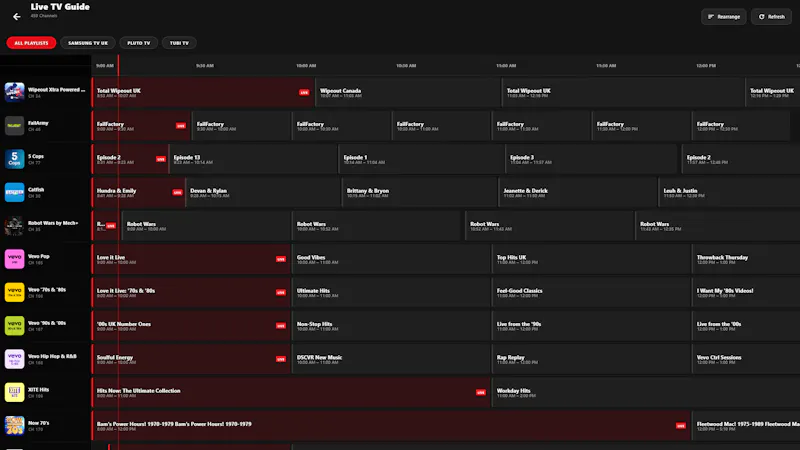Open the Catfish channel logo

(14, 192)
